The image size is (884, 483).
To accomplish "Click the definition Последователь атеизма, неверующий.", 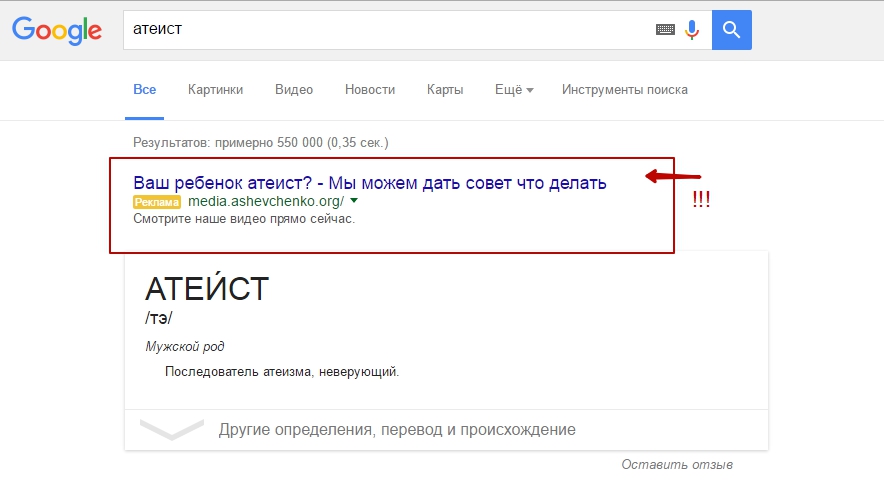I will [282, 372].
